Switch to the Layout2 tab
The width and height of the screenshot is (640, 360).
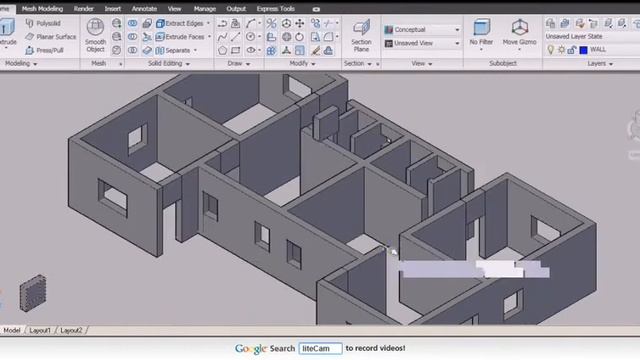71,330
